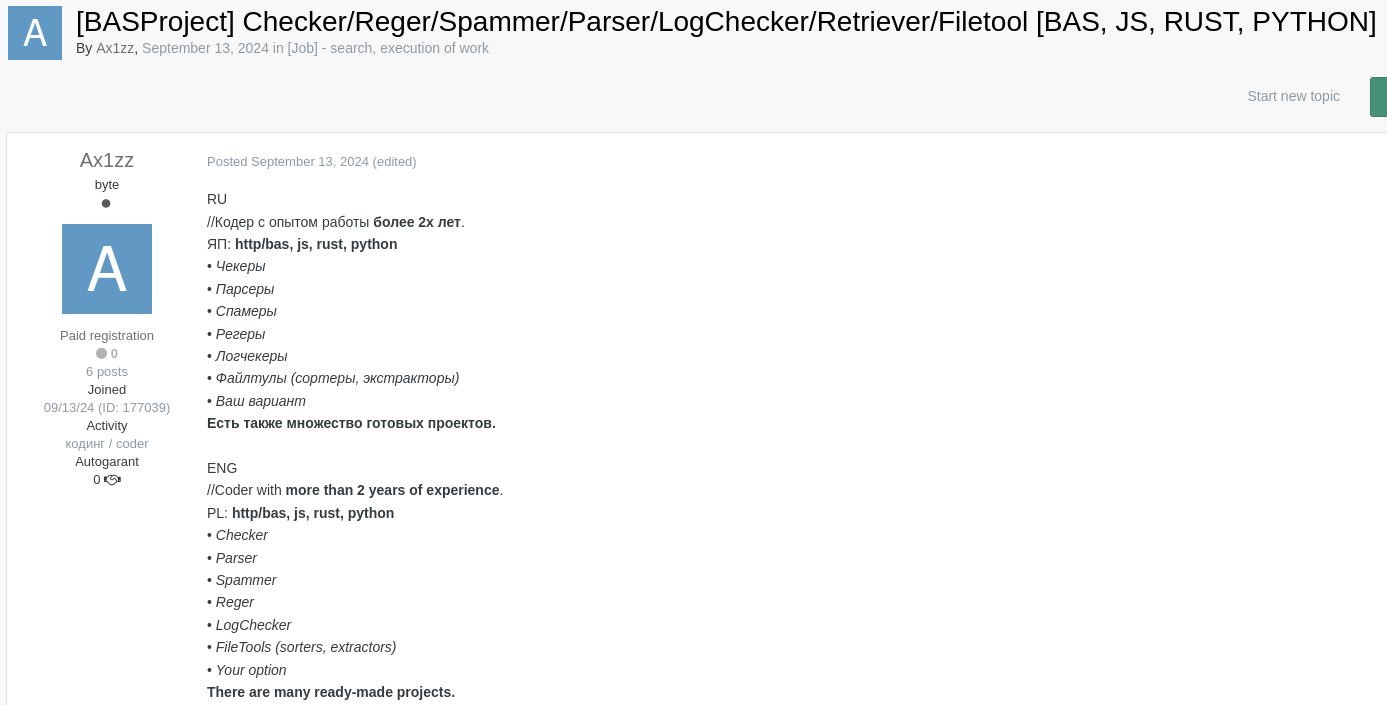This screenshot has width=1387, height=705.
Task: Click the Autogarant deals count icon
Action: coord(113,480)
